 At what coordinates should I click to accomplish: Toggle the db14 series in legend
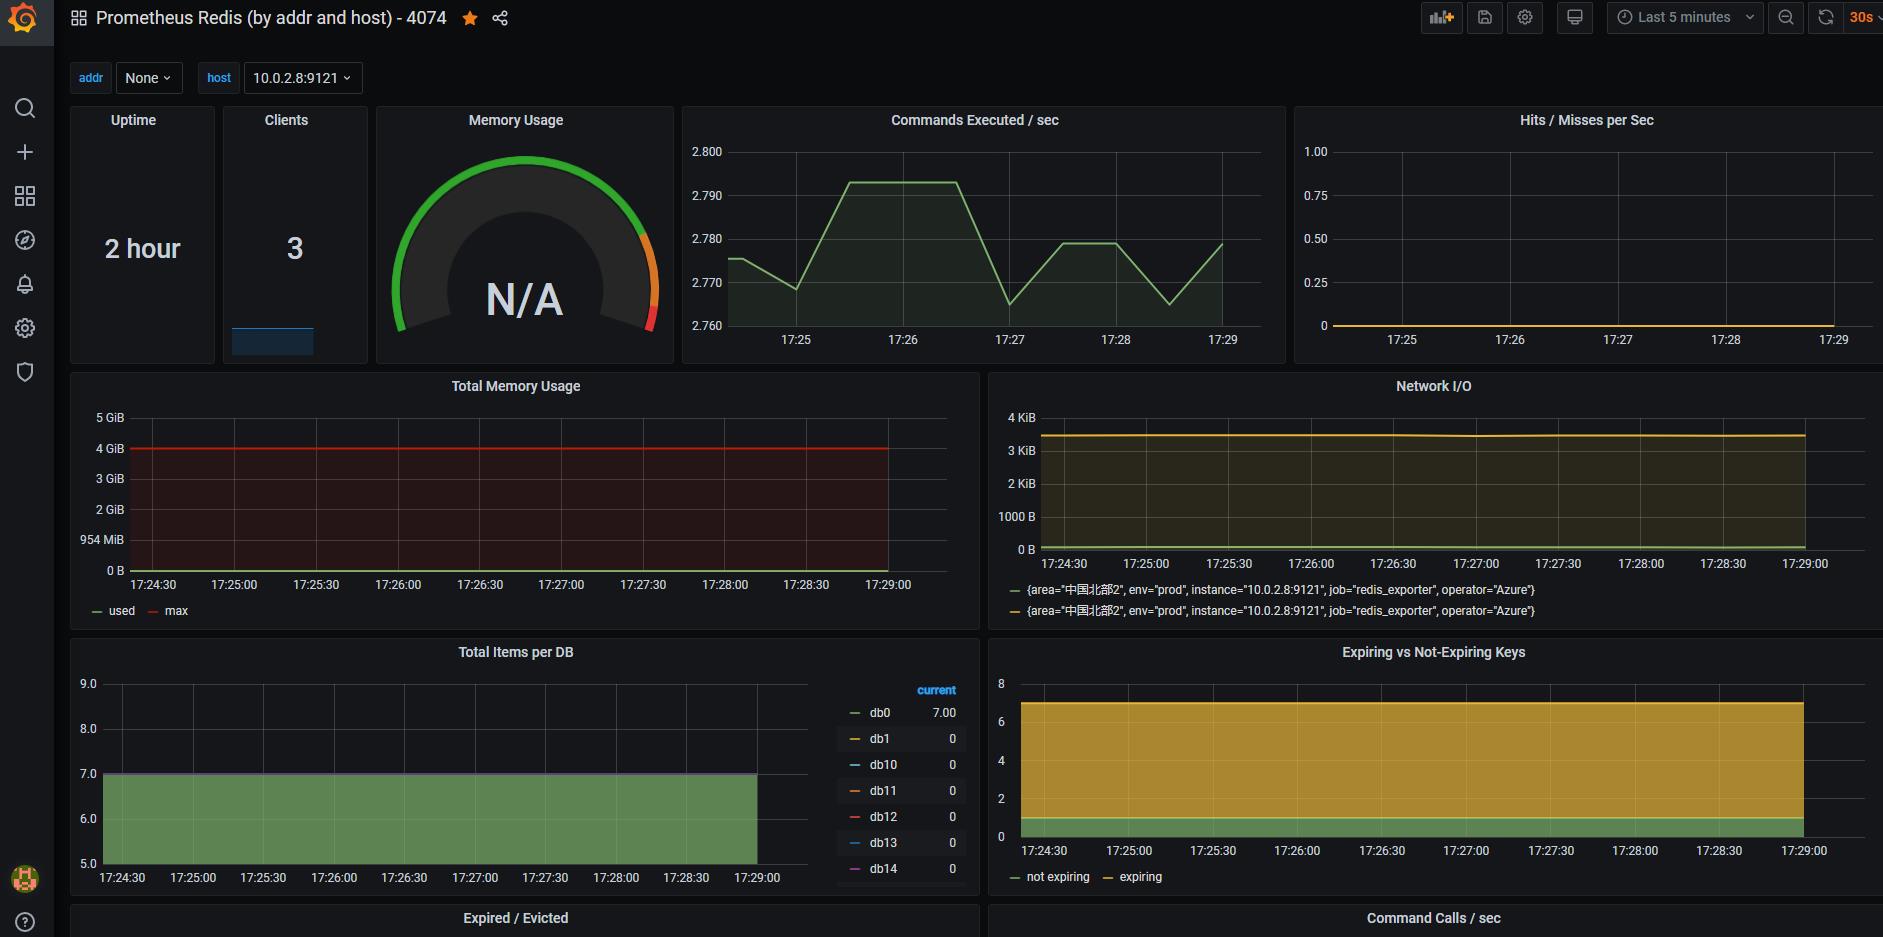click(883, 869)
